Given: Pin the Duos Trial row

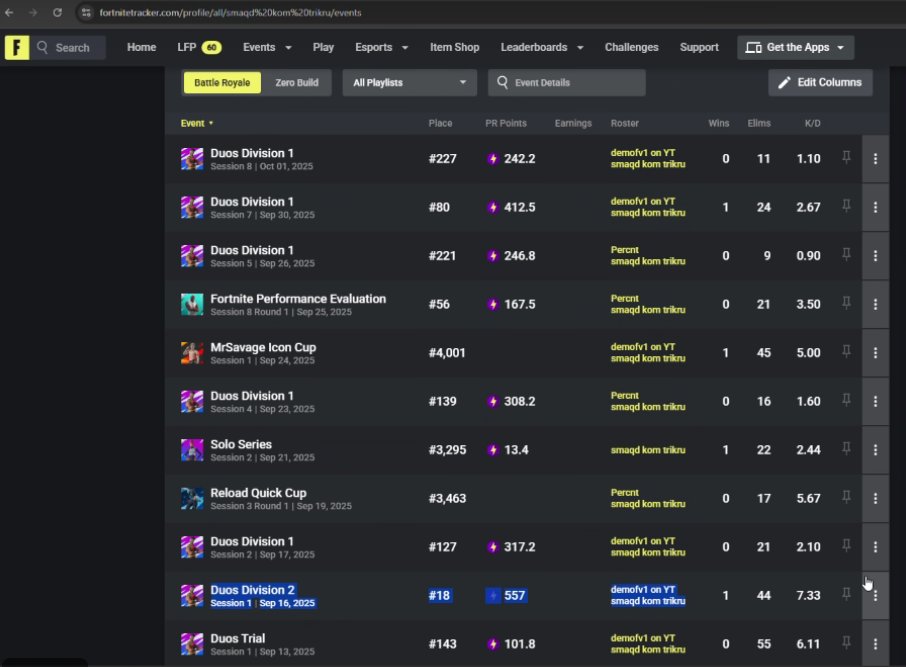Looking at the screenshot, I should [x=846, y=643].
